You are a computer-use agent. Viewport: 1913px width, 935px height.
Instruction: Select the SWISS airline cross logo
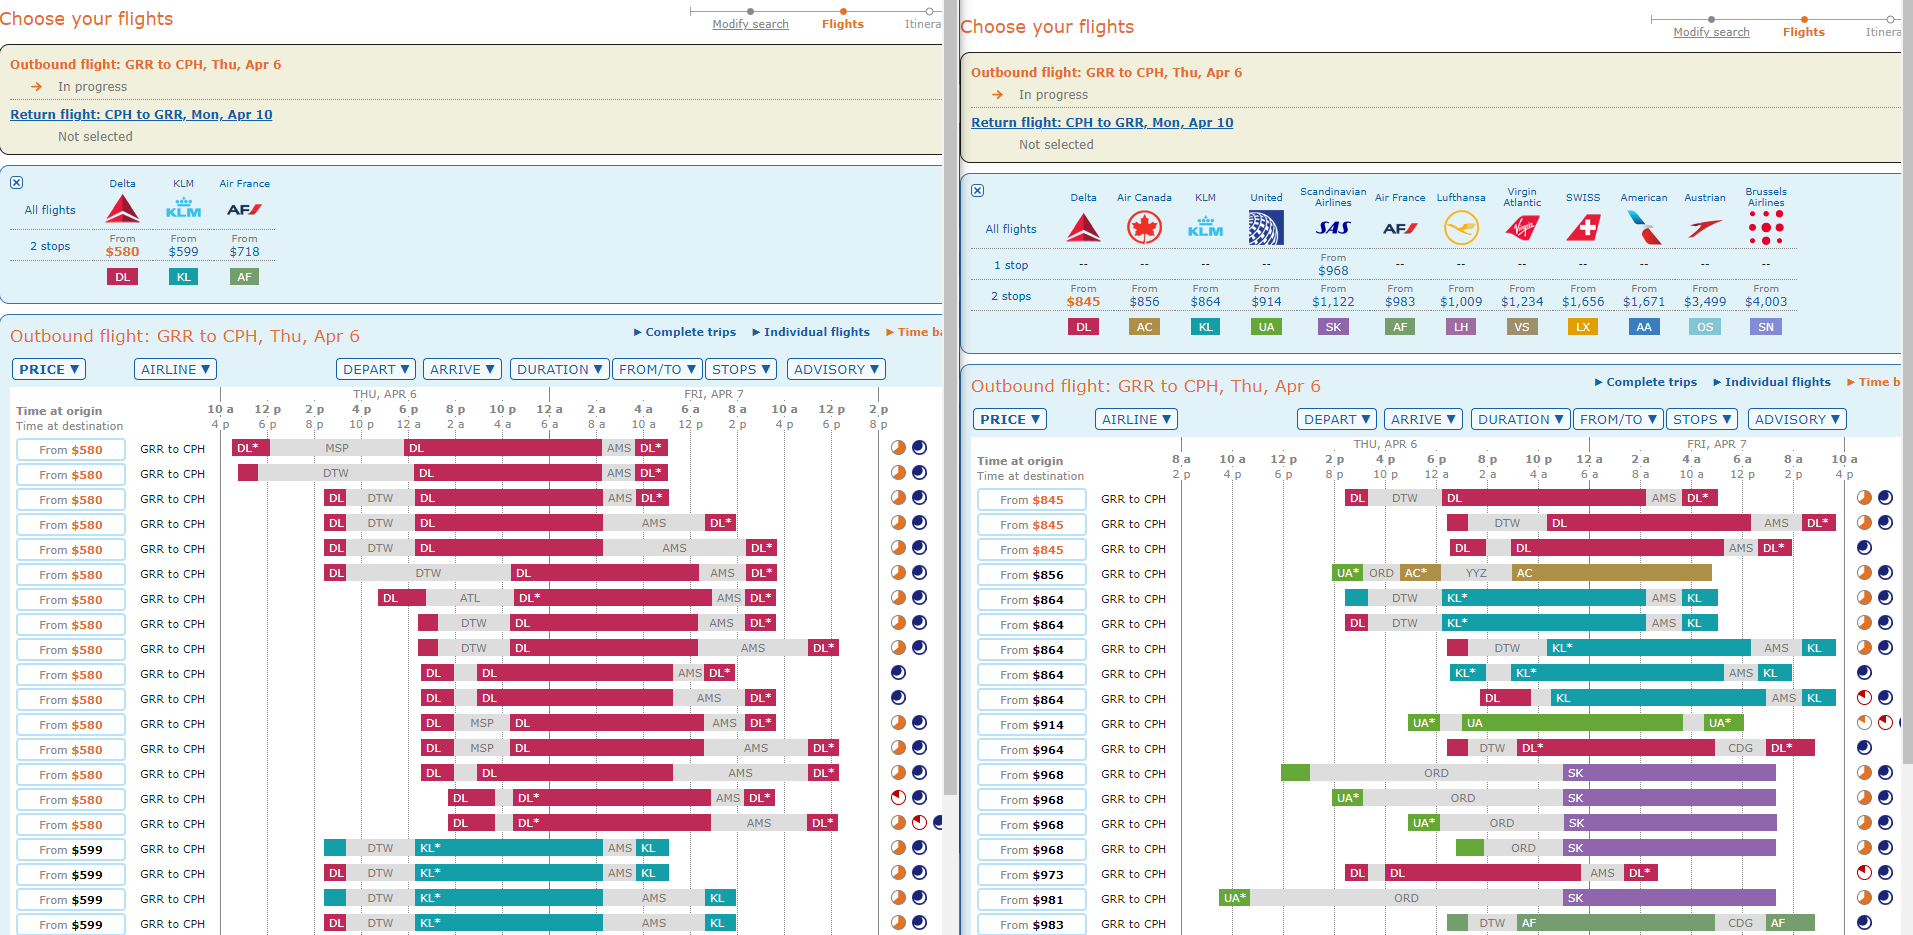click(x=1583, y=228)
